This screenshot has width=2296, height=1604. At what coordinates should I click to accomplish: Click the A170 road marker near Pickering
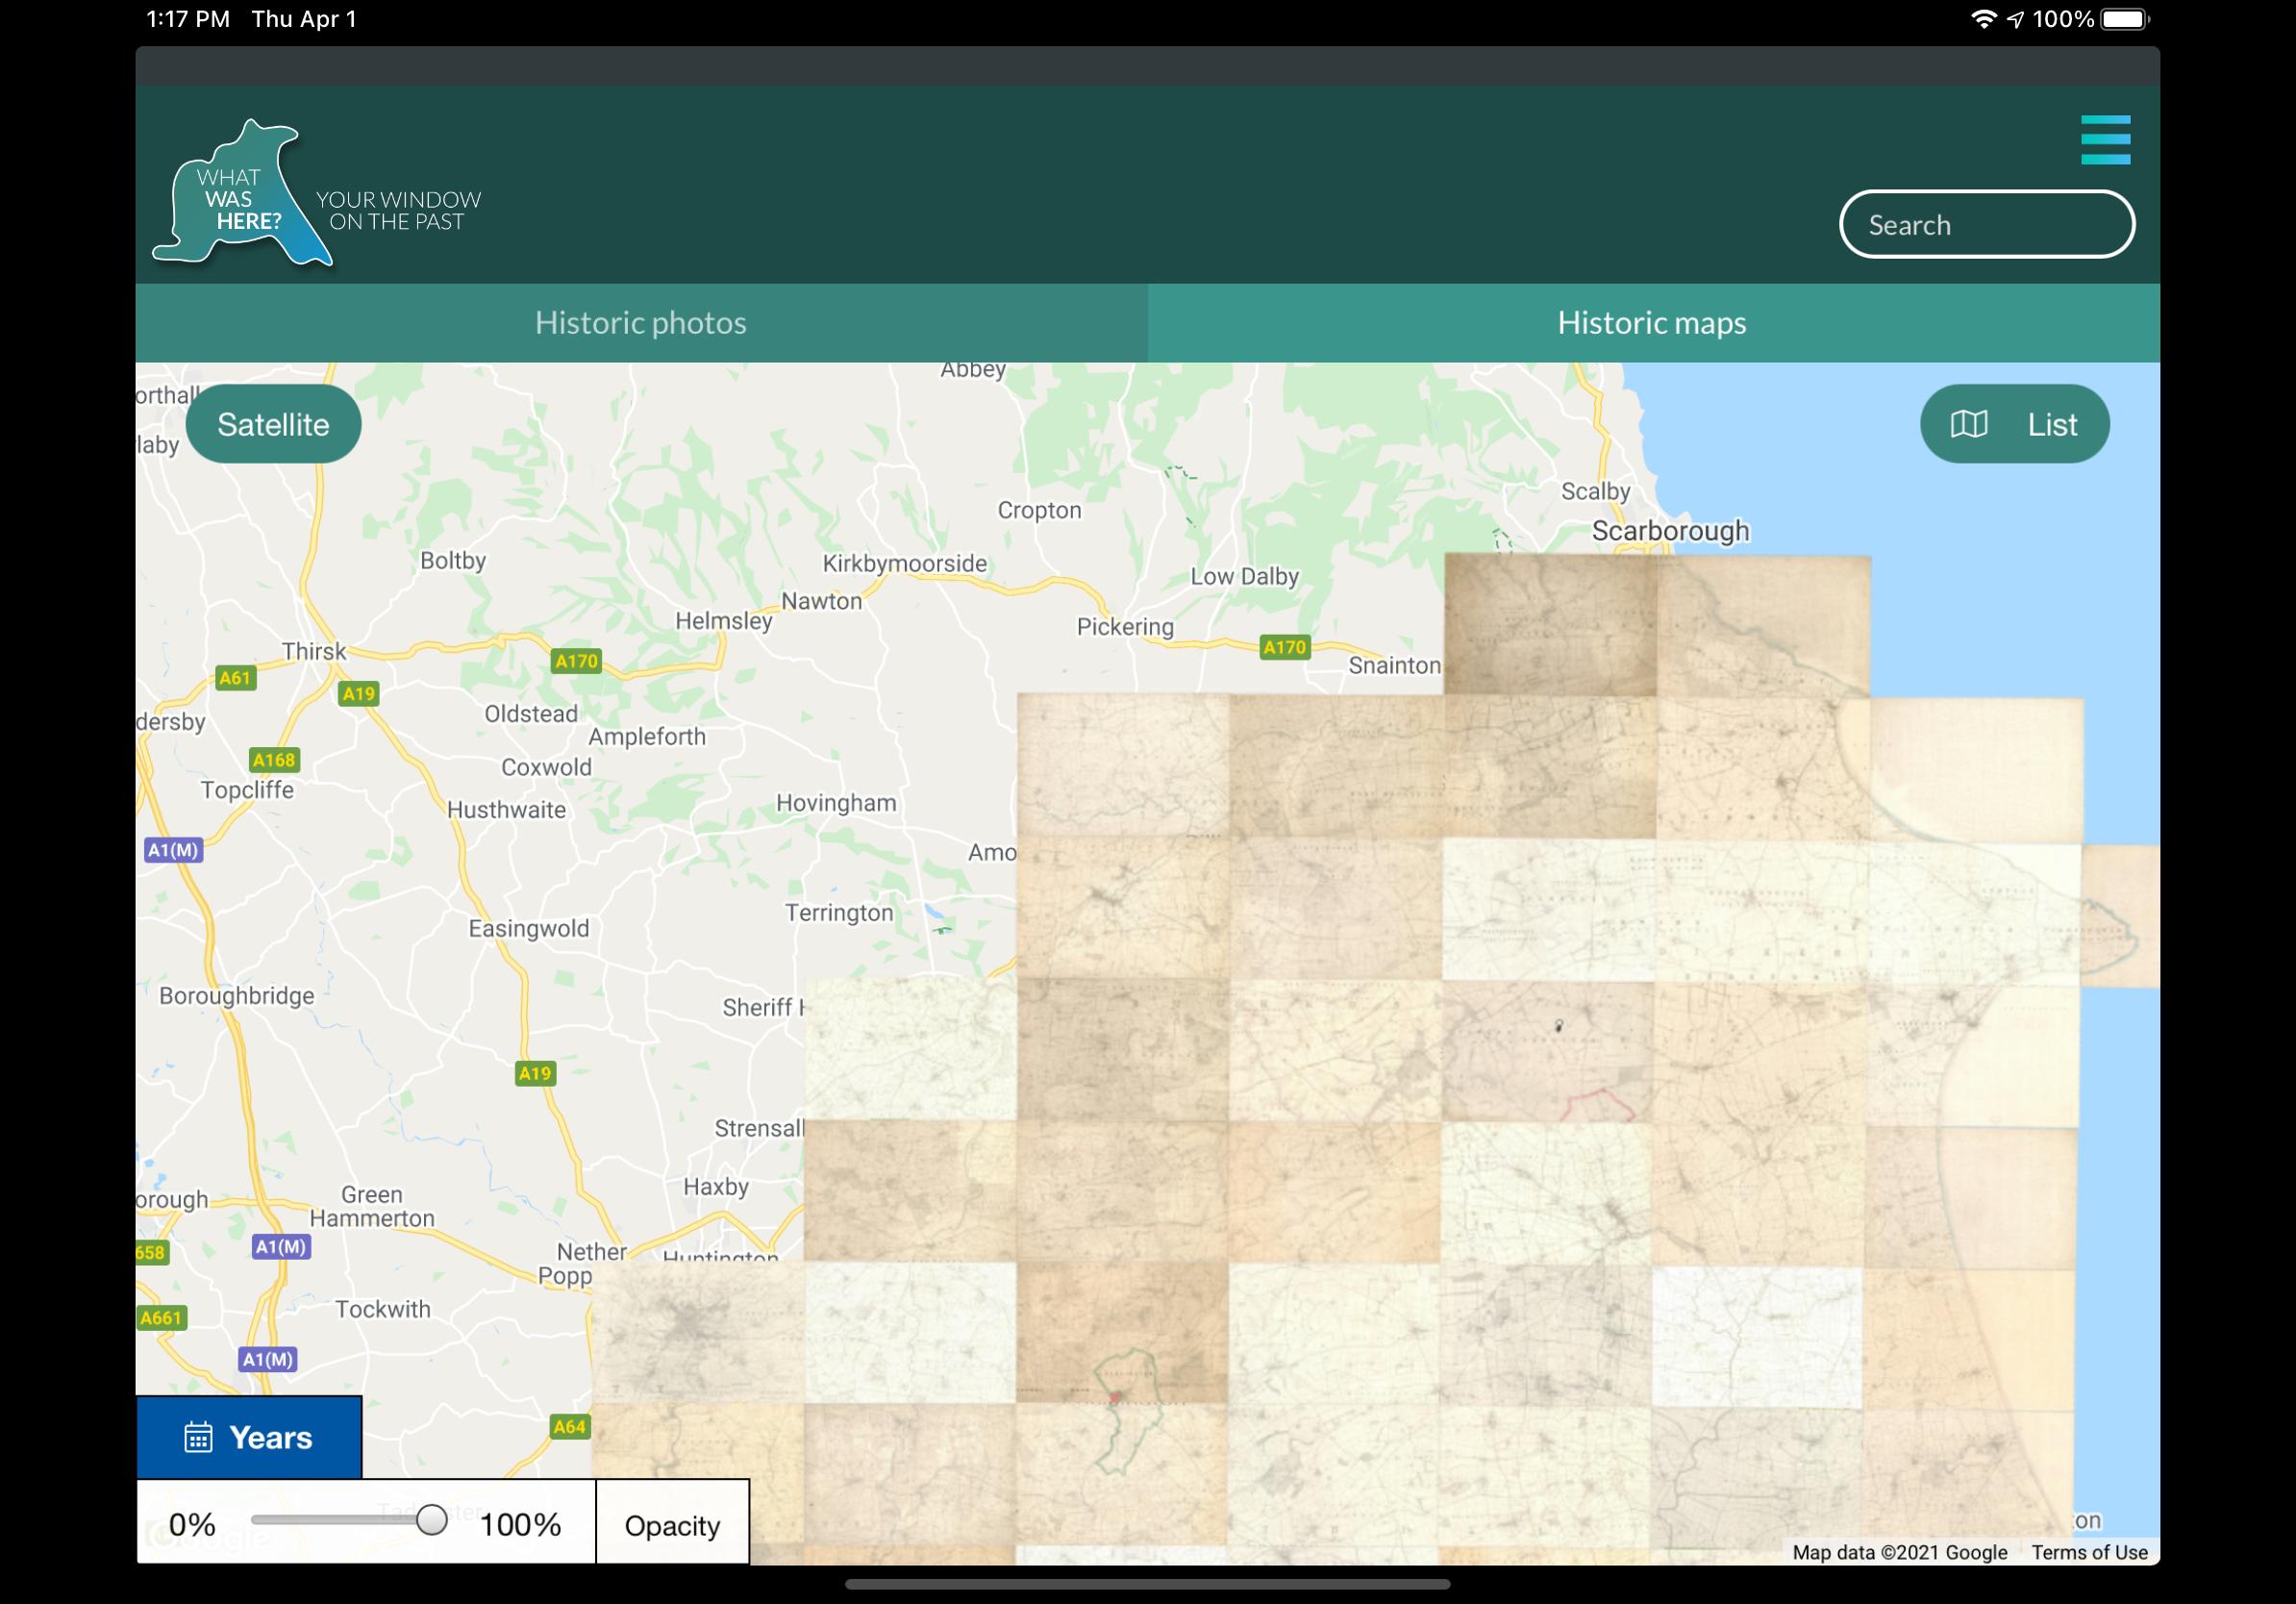click(x=1285, y=647)
